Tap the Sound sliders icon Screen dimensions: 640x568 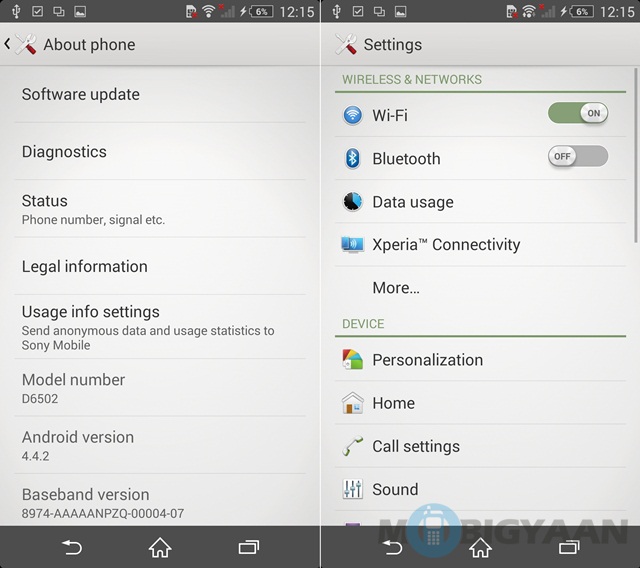tap(352, 489)
